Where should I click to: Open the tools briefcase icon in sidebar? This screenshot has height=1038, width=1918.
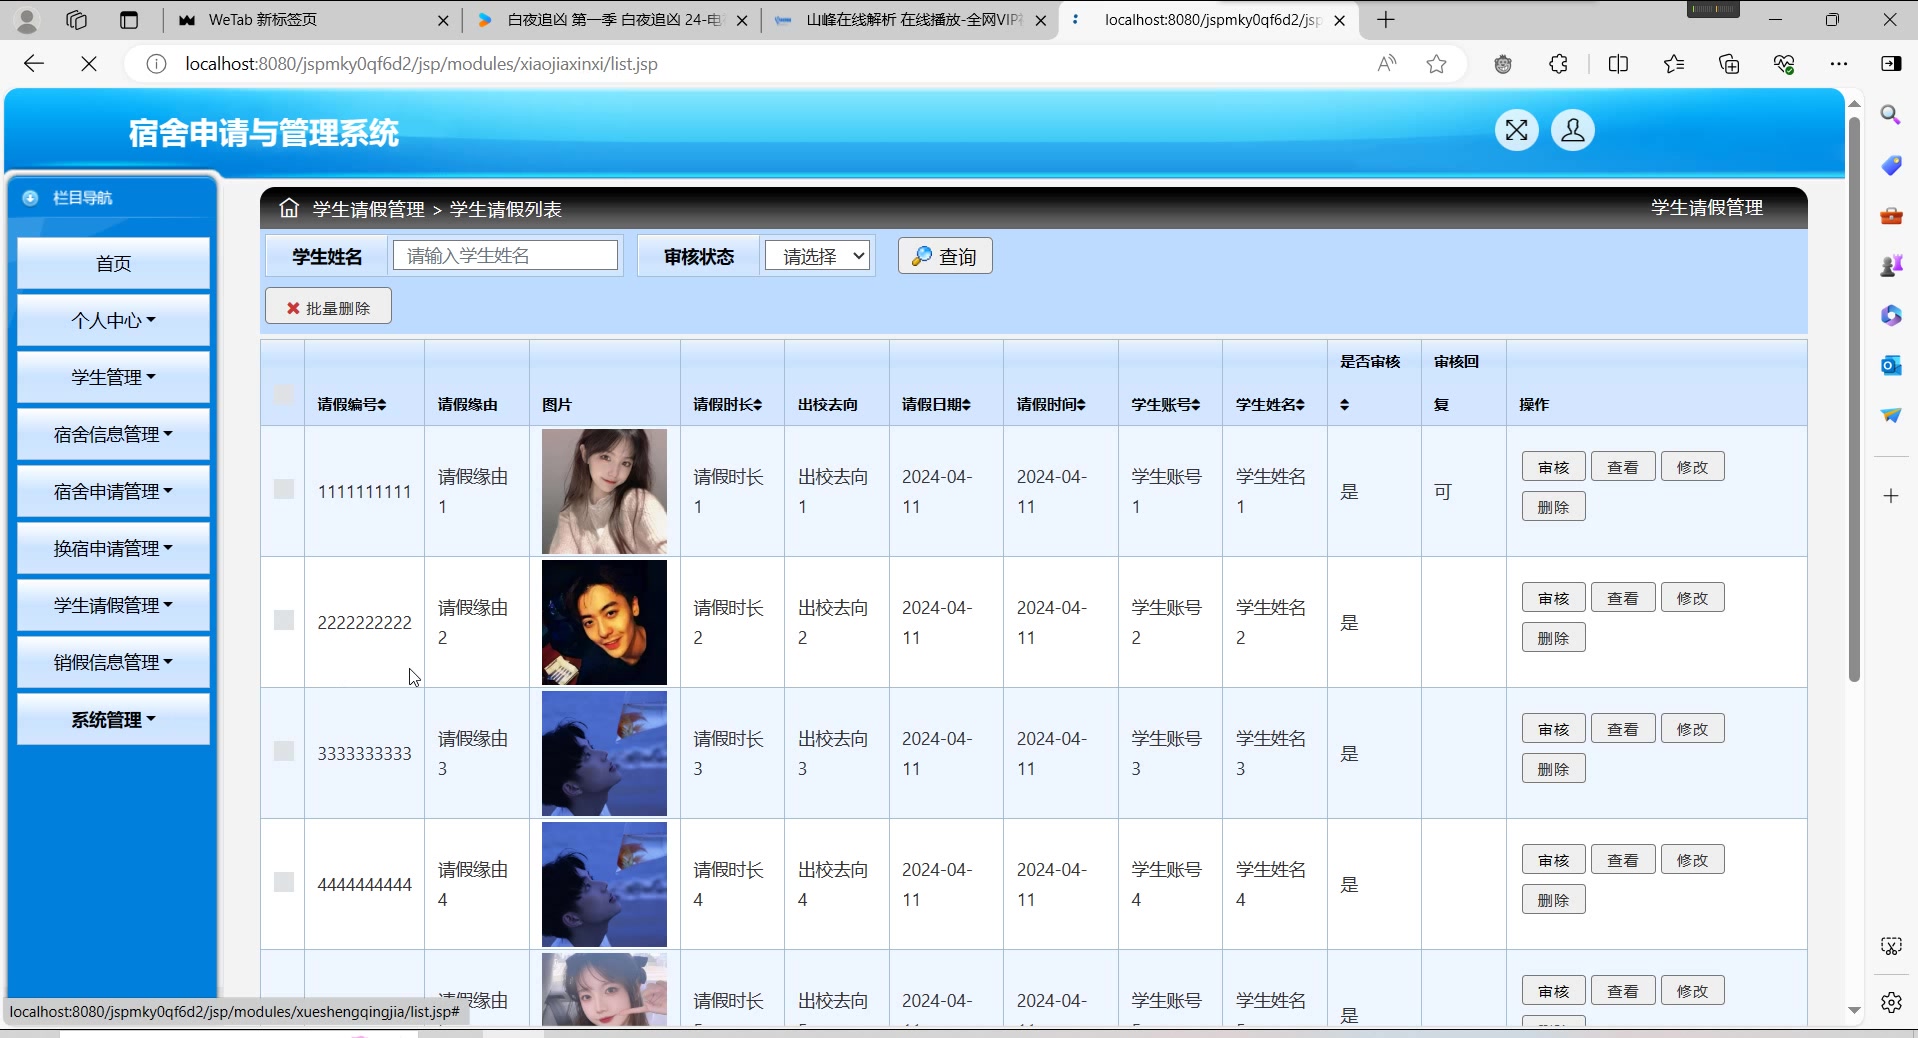(x=1890, y=215)
